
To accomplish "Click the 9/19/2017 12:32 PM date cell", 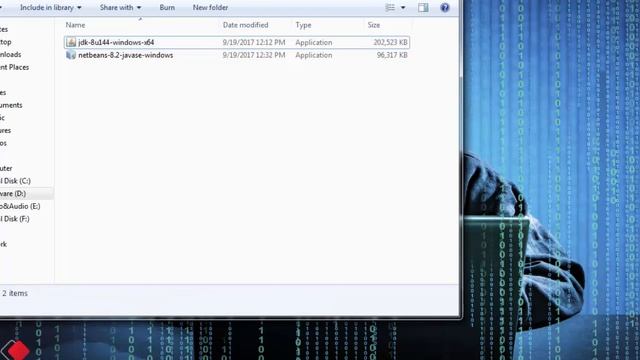I will (254, 55).
